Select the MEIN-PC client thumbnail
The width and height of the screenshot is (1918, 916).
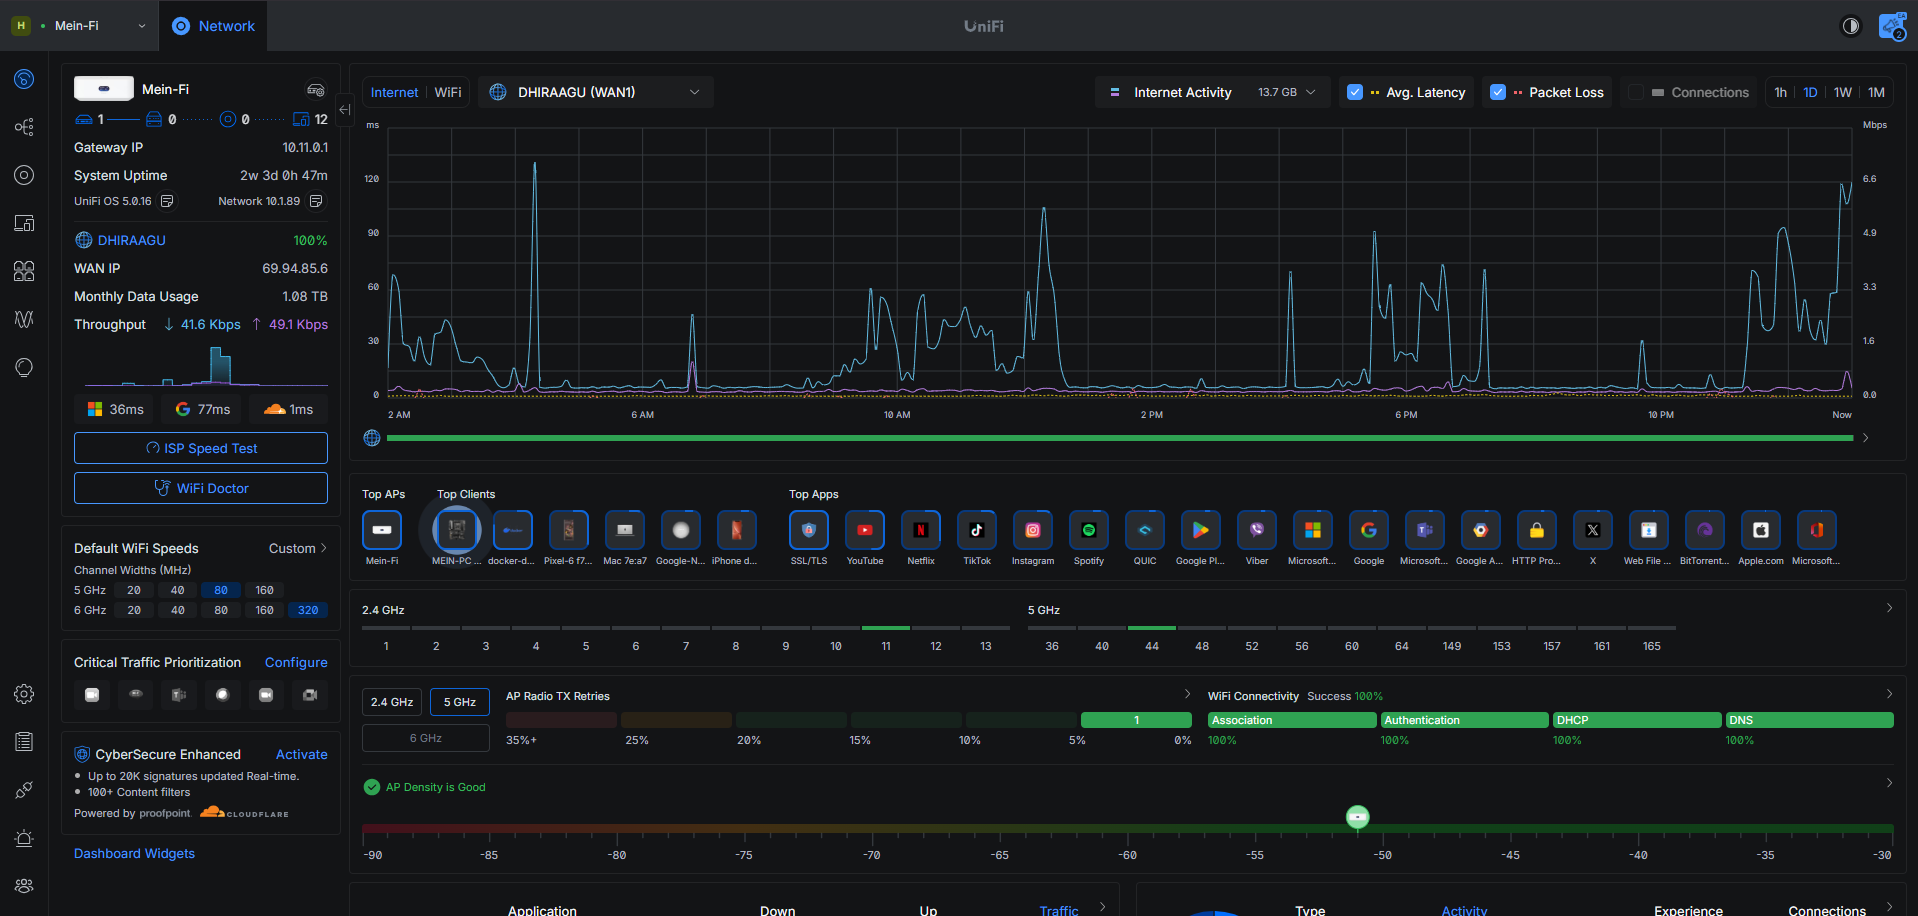[456, 530]
